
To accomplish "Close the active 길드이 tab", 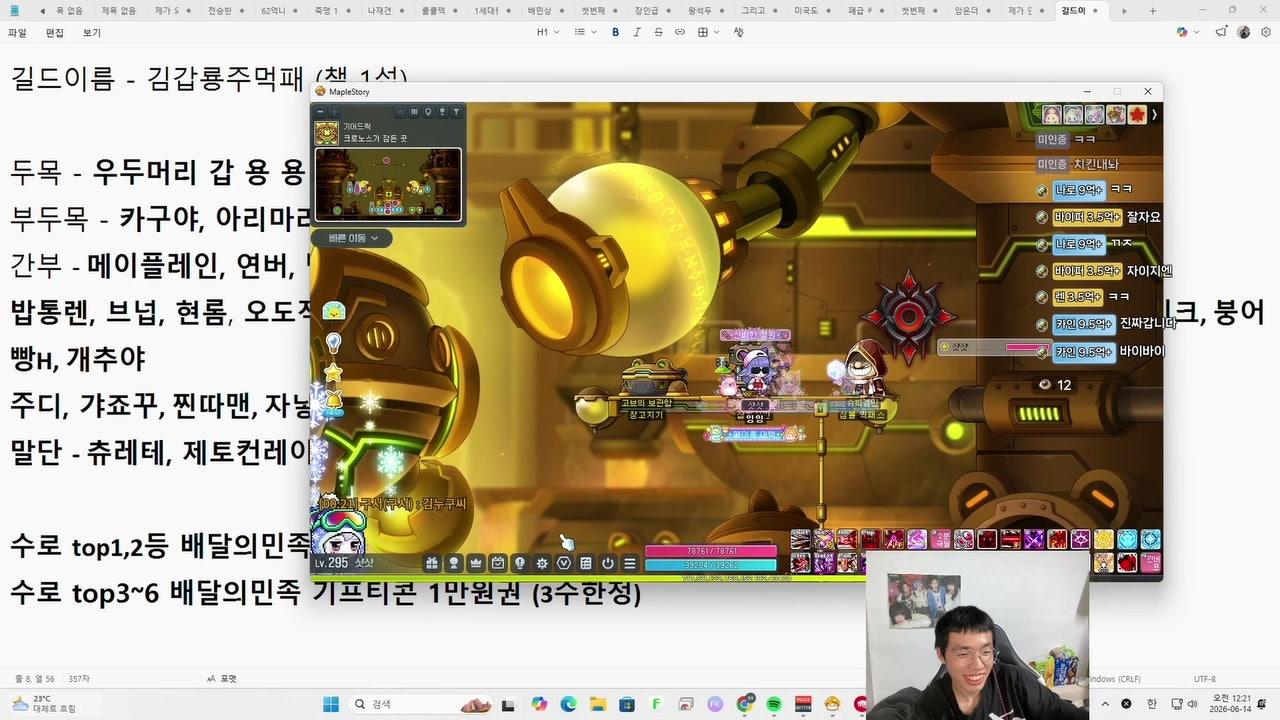I will click(1095, 11).
